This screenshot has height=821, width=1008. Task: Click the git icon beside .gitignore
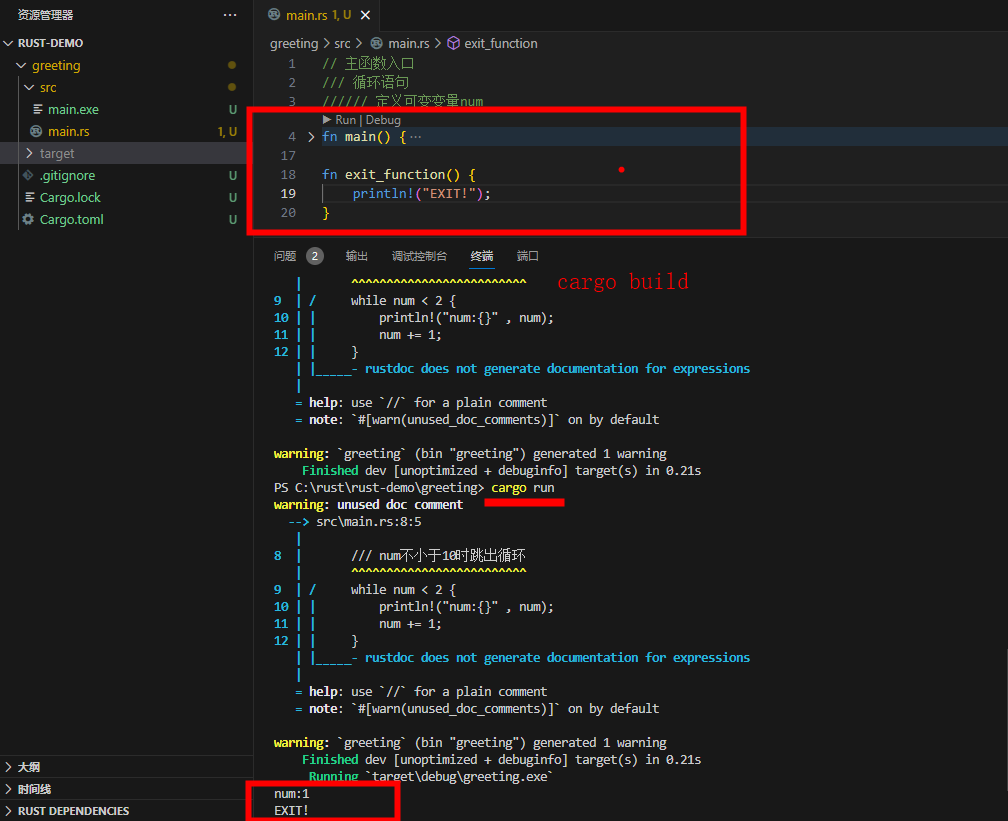(28, 175)
